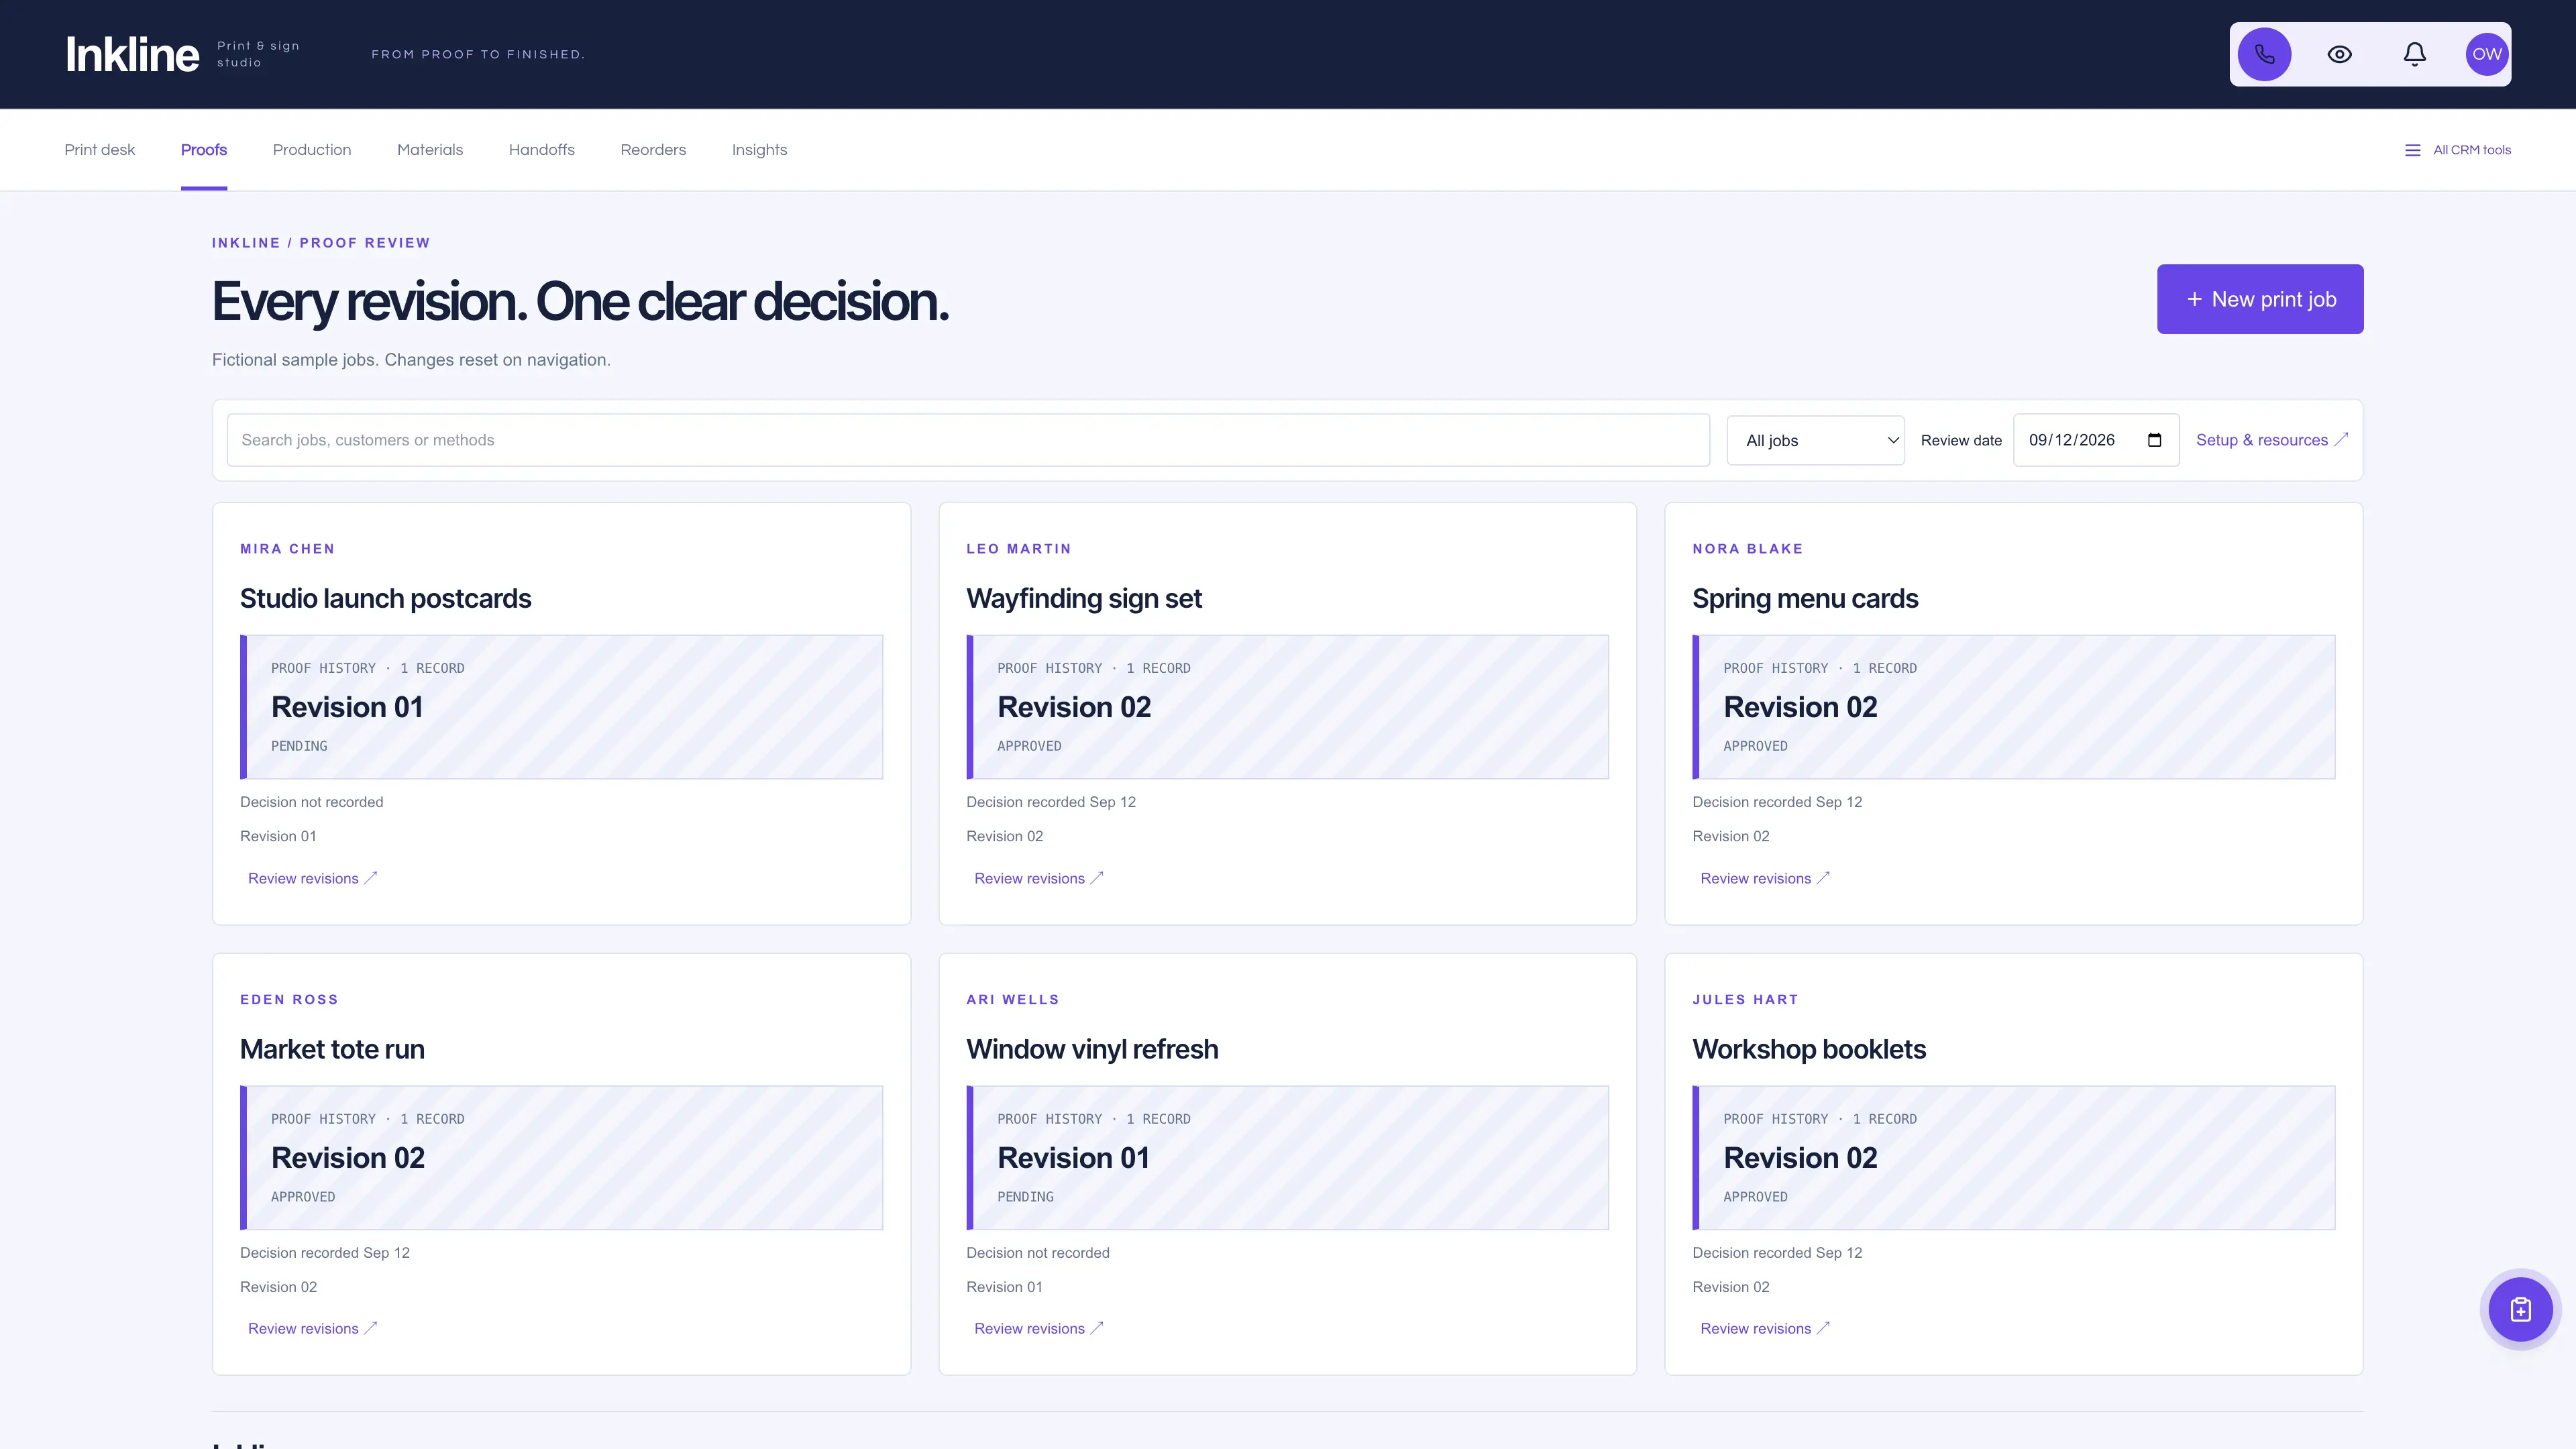The height and width of the screenshot is (1449, 2576).
Task: Open calendar picker icon in Review date field
Action: tap(2154, 440)
